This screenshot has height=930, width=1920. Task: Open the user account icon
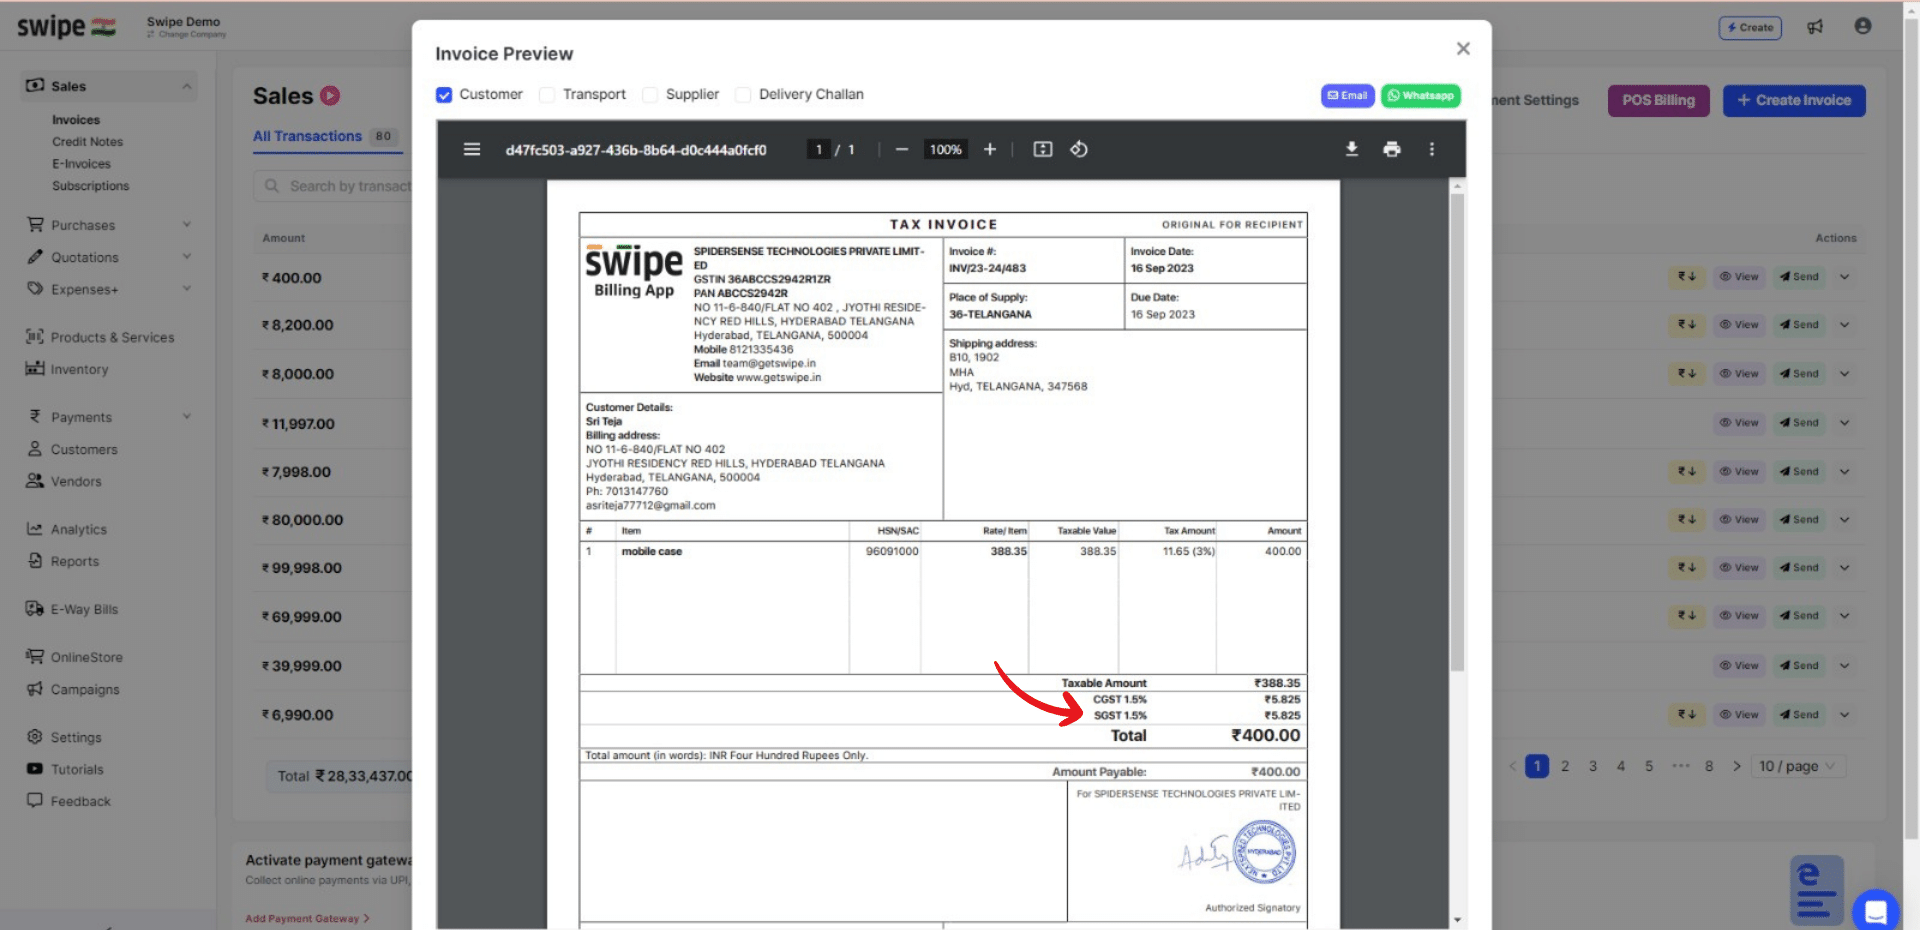1863,27
